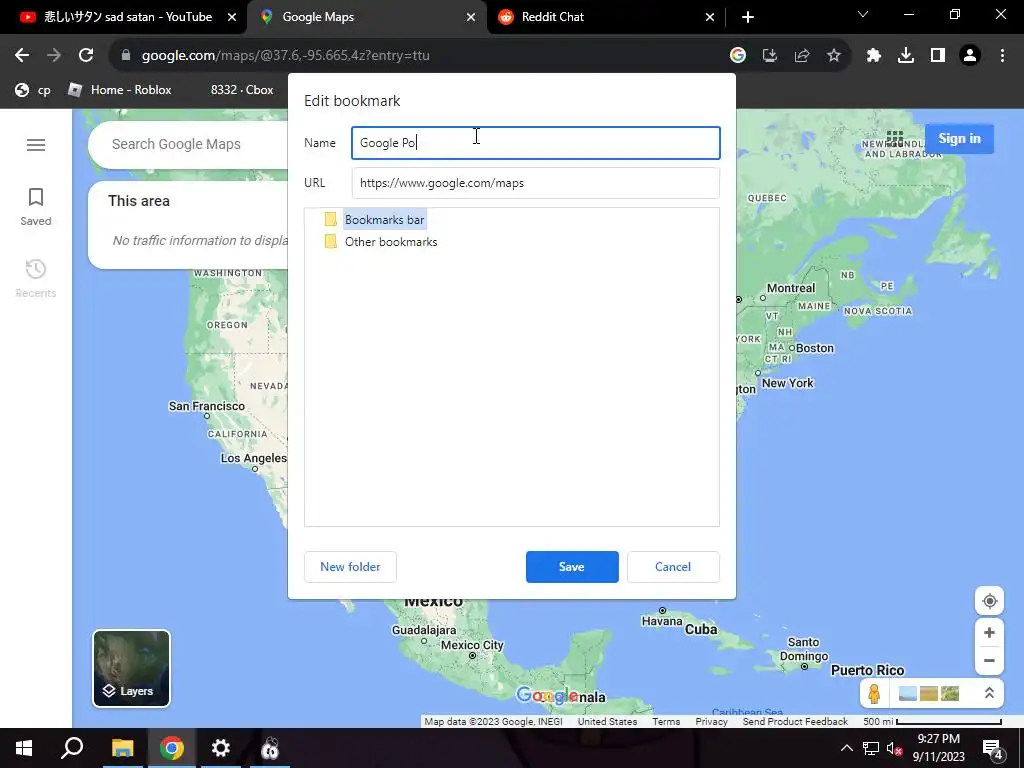Click the browser back arrow

click(x=22, y=56)
